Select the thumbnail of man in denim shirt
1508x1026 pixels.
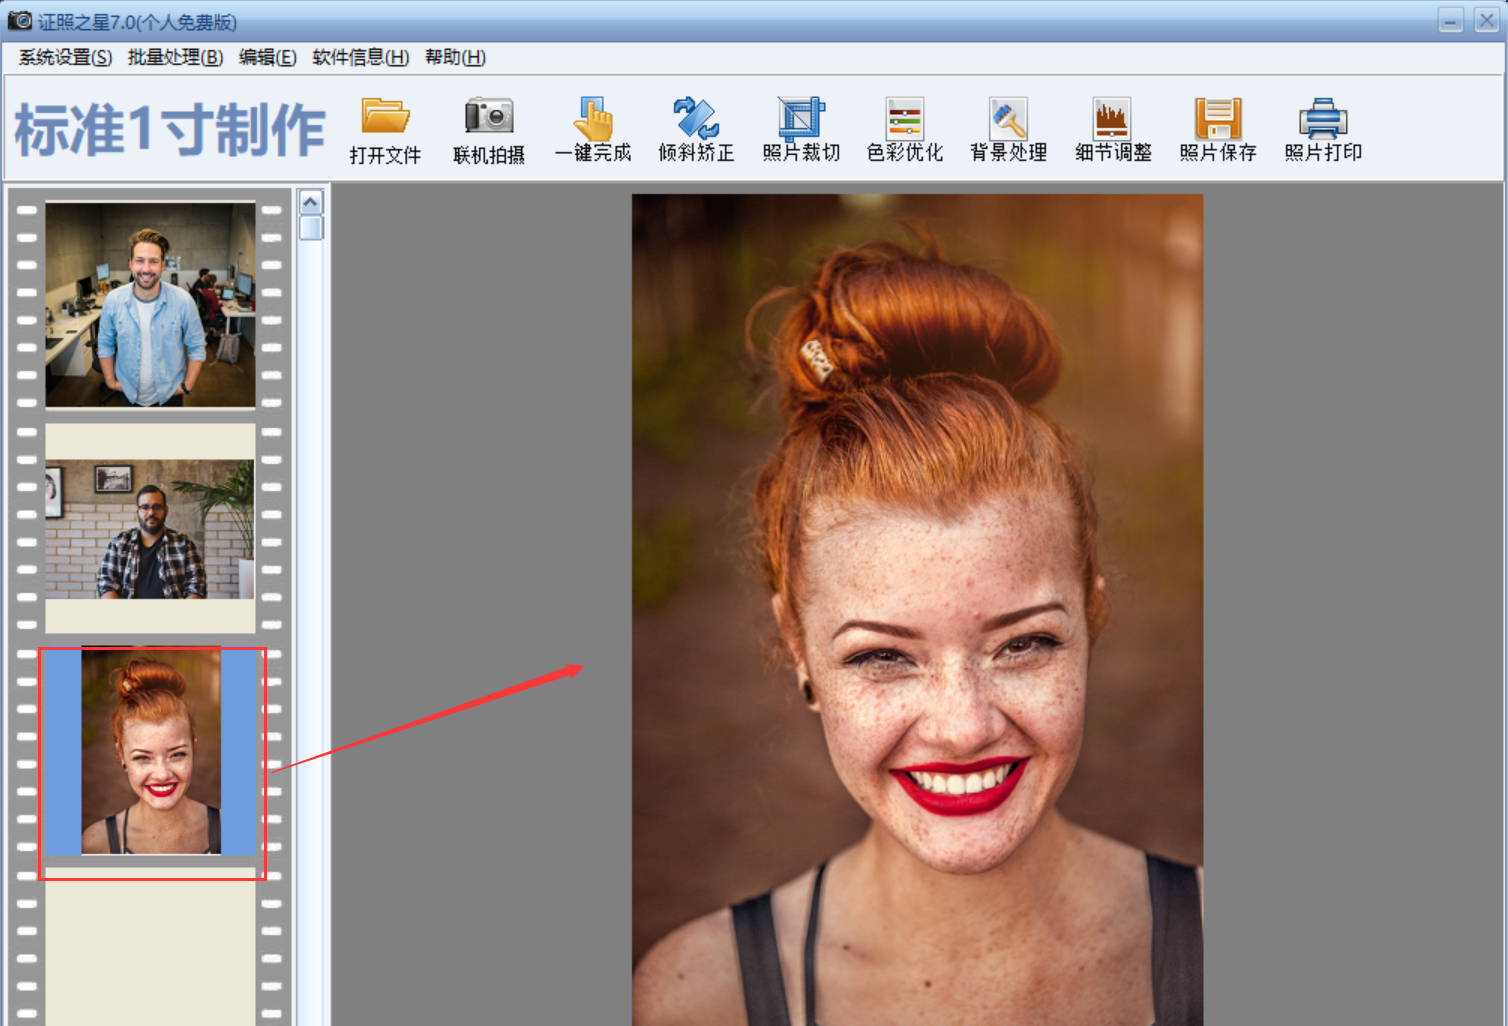(x=150, y=304)
